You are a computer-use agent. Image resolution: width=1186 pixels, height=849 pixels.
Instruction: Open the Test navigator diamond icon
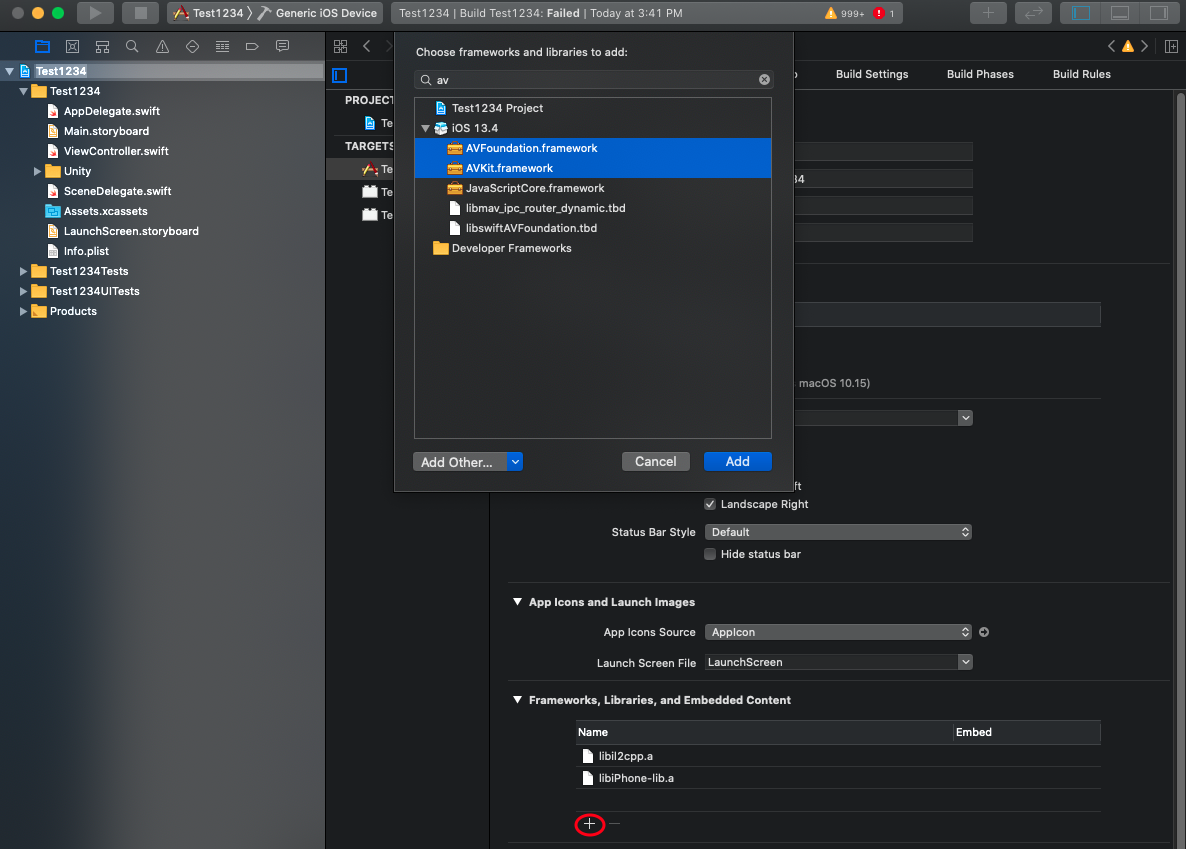click(x=192, y=46)
